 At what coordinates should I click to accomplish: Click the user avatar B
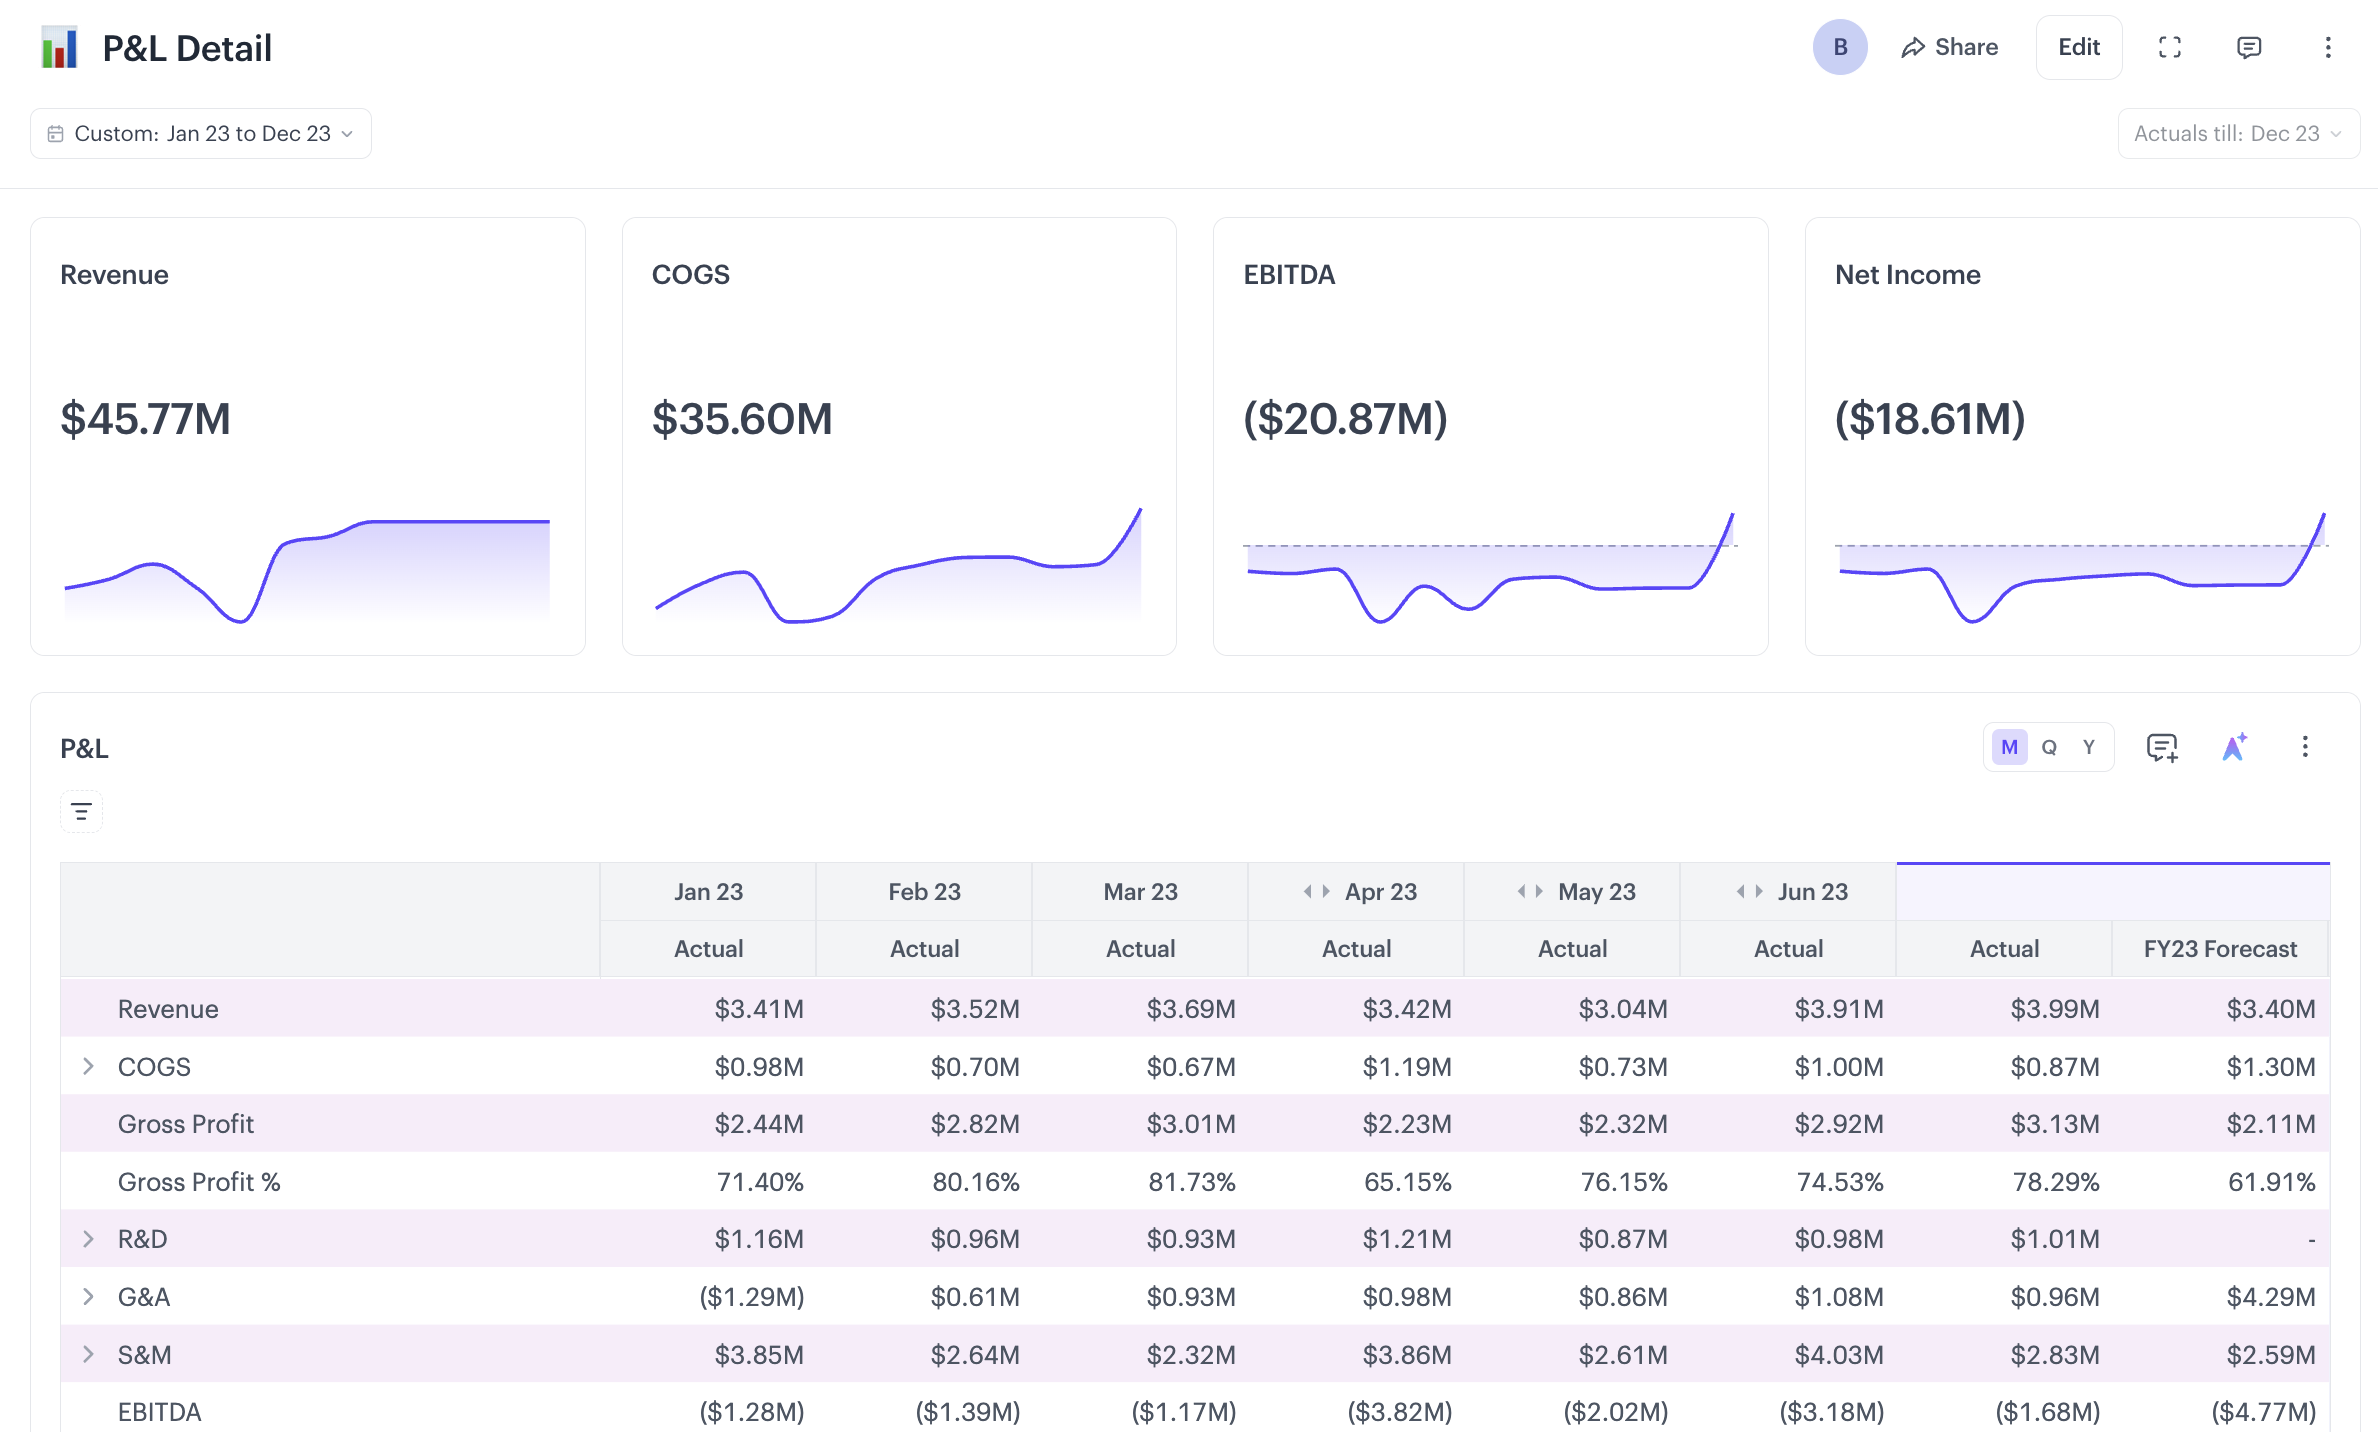click(x=1839, y=47)
